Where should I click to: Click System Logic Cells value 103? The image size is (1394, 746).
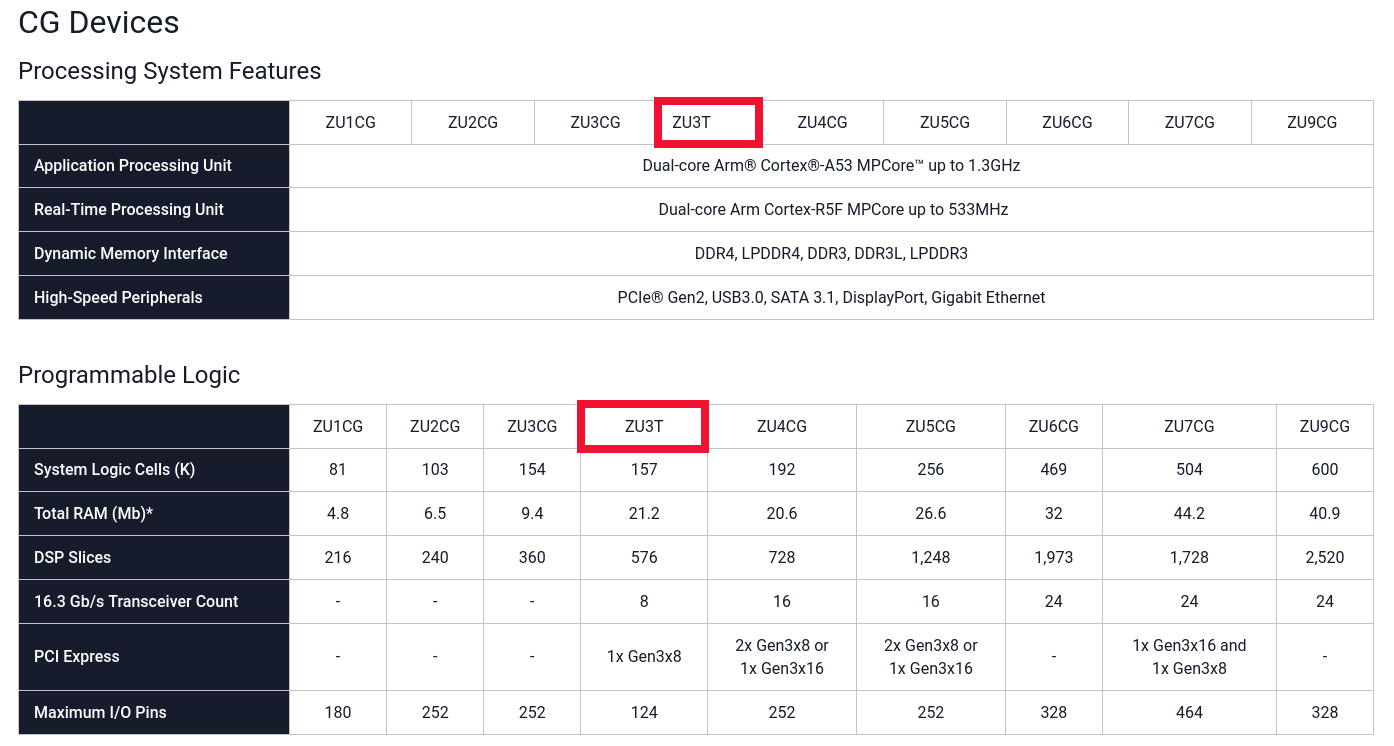pos(435,470)
